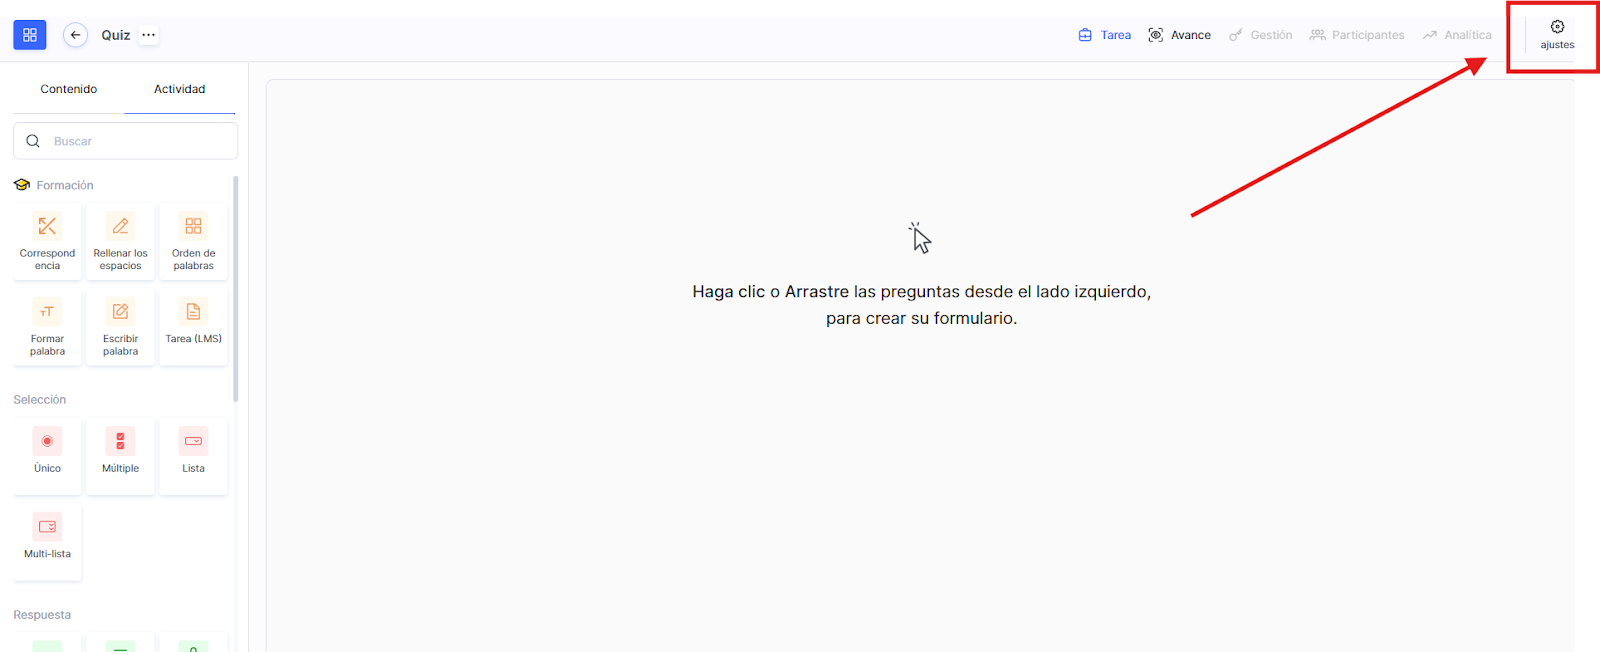Click the Respuesta section heading

click(42, 615)
